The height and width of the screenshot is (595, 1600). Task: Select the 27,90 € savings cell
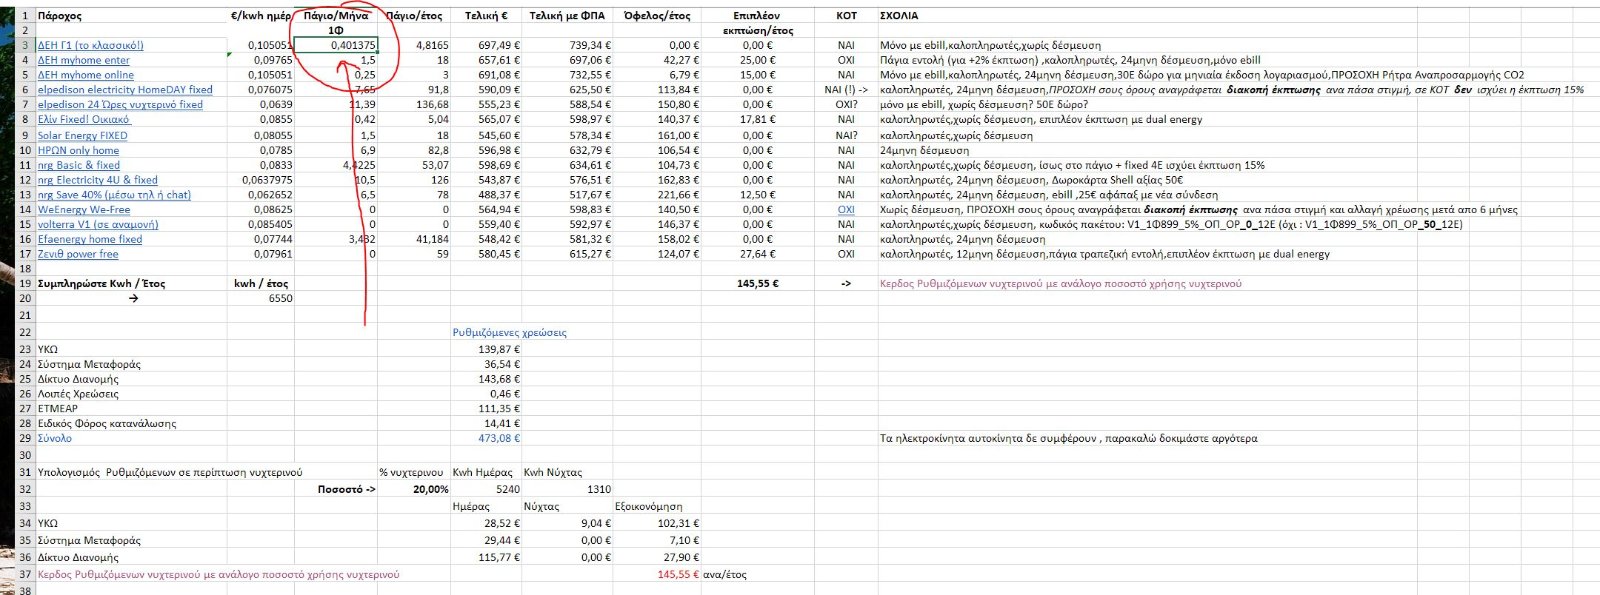point(656,558)
